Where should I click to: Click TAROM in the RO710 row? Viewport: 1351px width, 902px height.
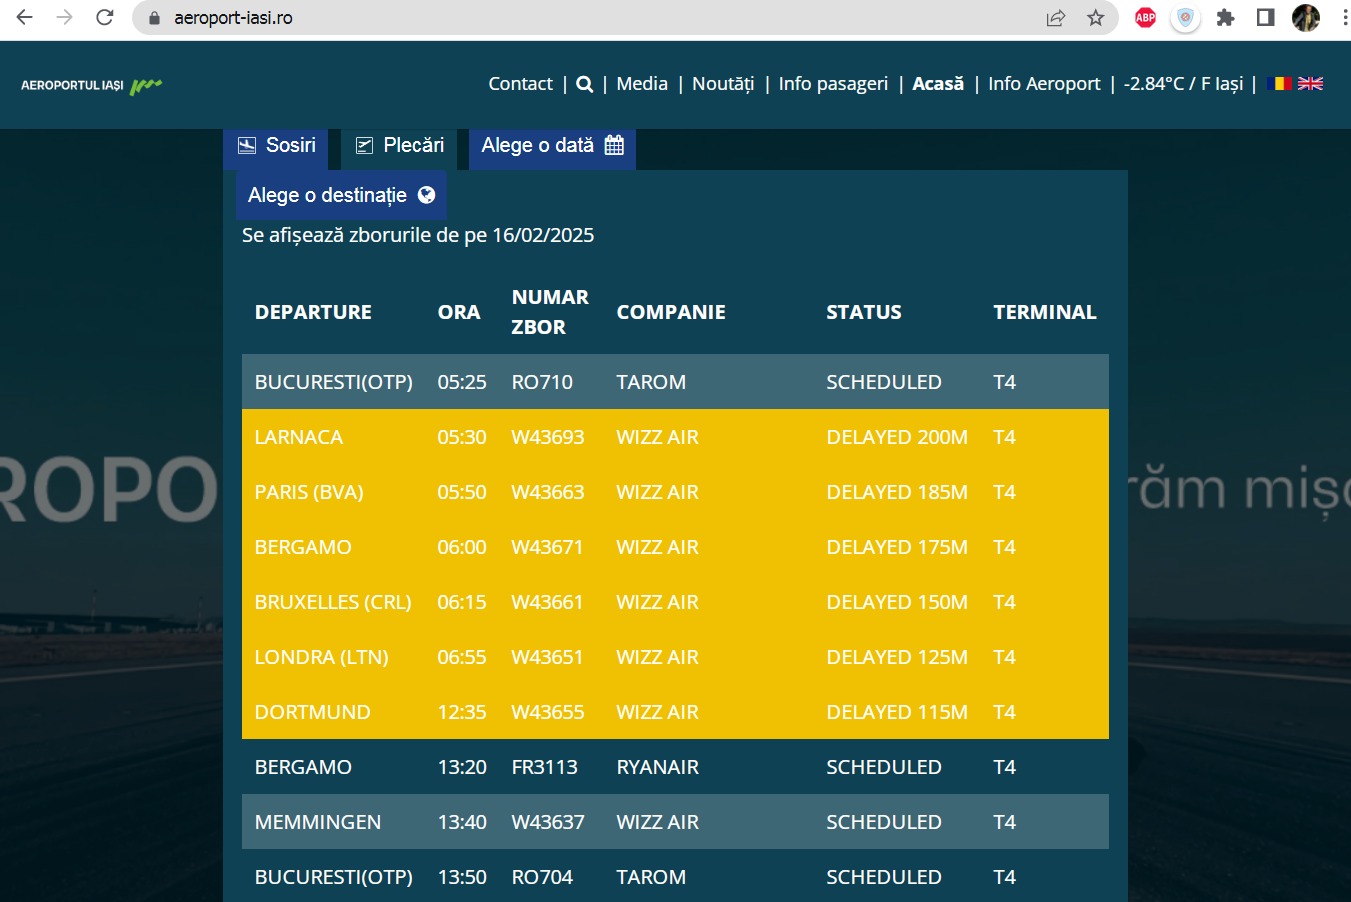651,382
